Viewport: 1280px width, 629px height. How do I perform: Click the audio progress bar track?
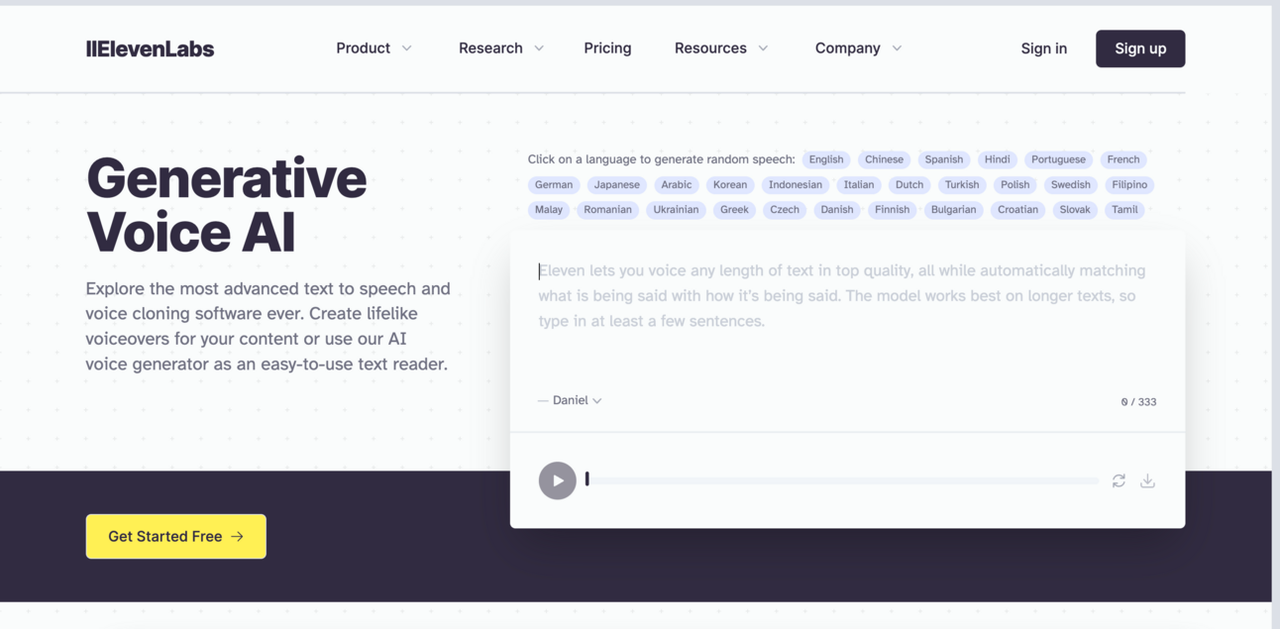pyautogui.click(x=842, y=481)
